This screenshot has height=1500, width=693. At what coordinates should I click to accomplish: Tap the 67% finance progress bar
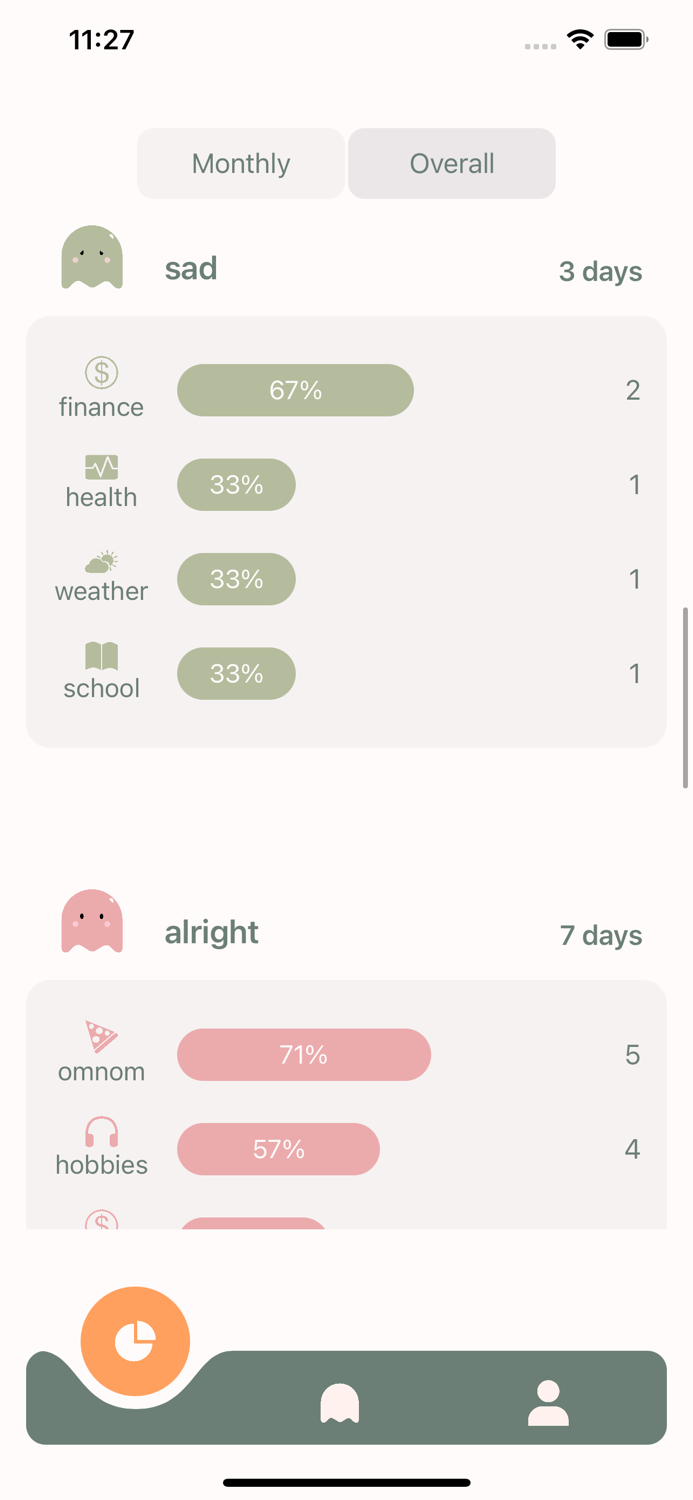tap(295, 390)
